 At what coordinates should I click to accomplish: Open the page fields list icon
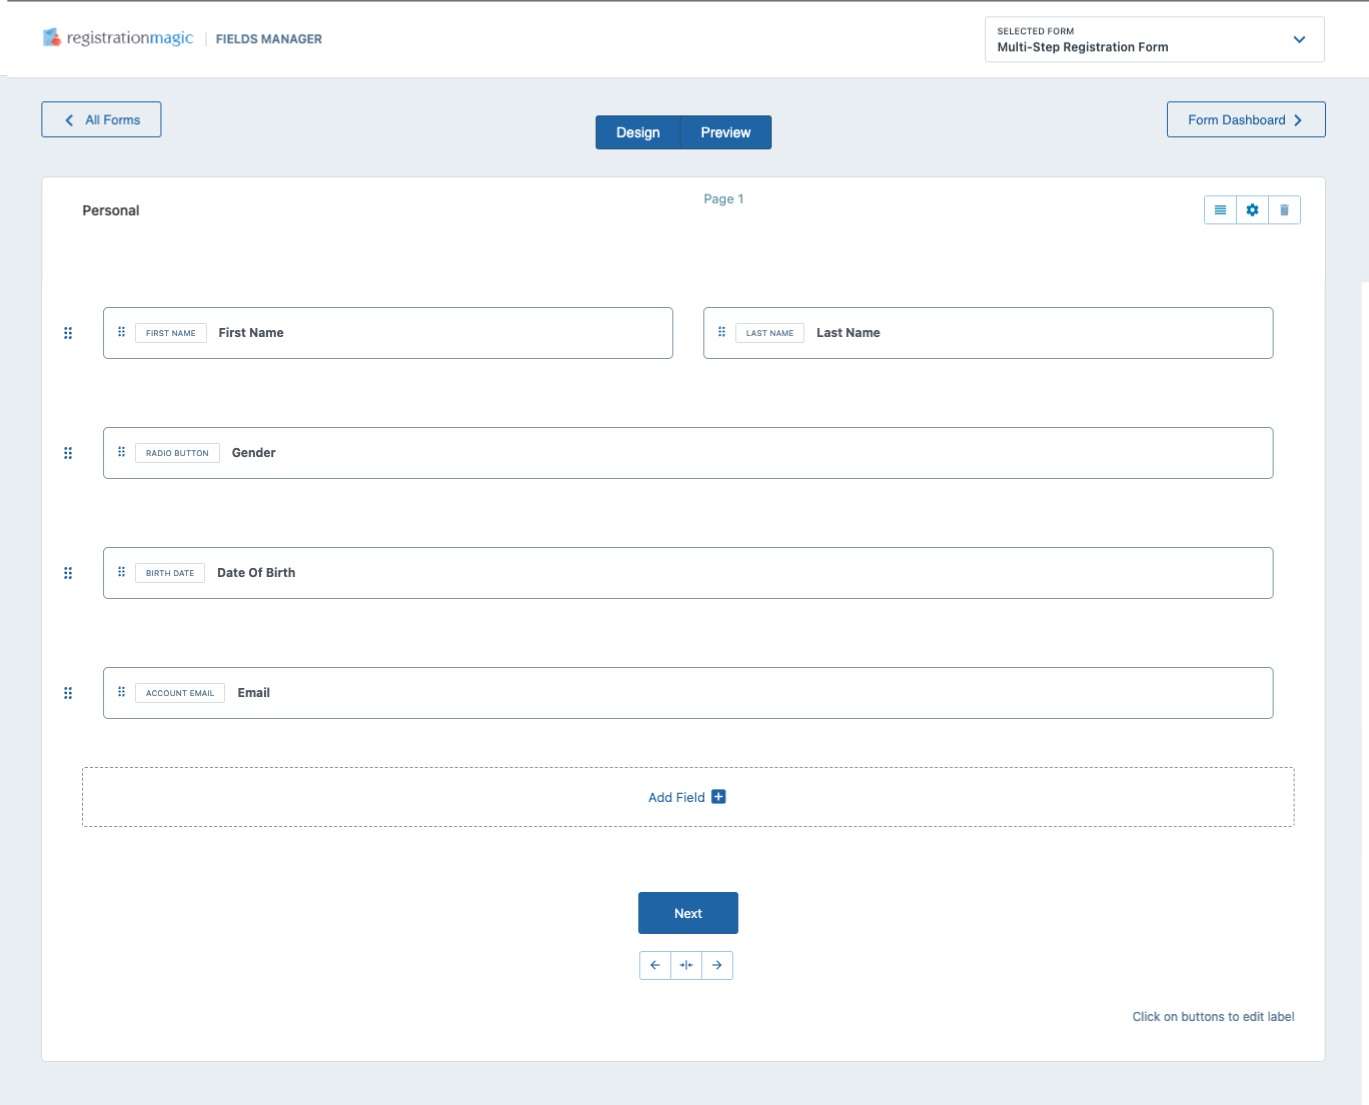1220,210
